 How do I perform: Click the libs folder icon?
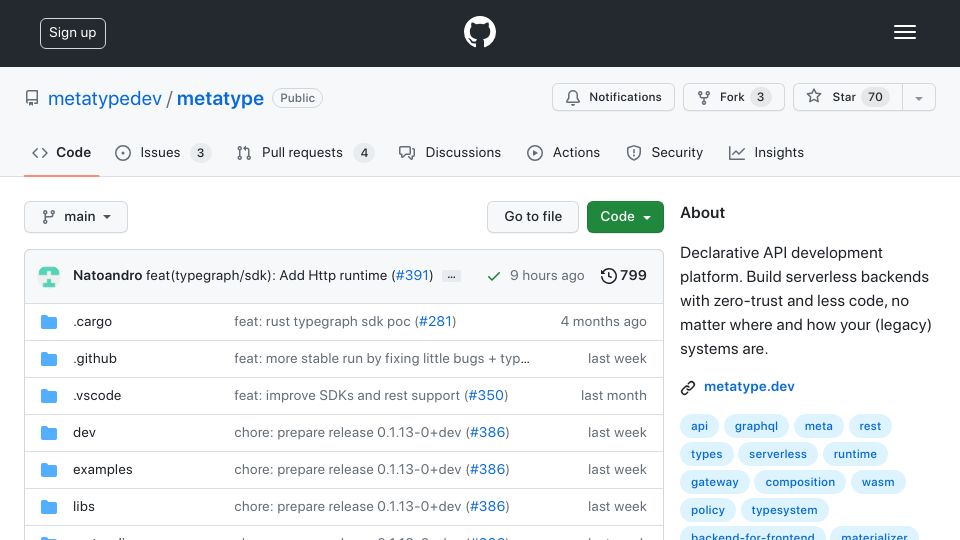49,507
